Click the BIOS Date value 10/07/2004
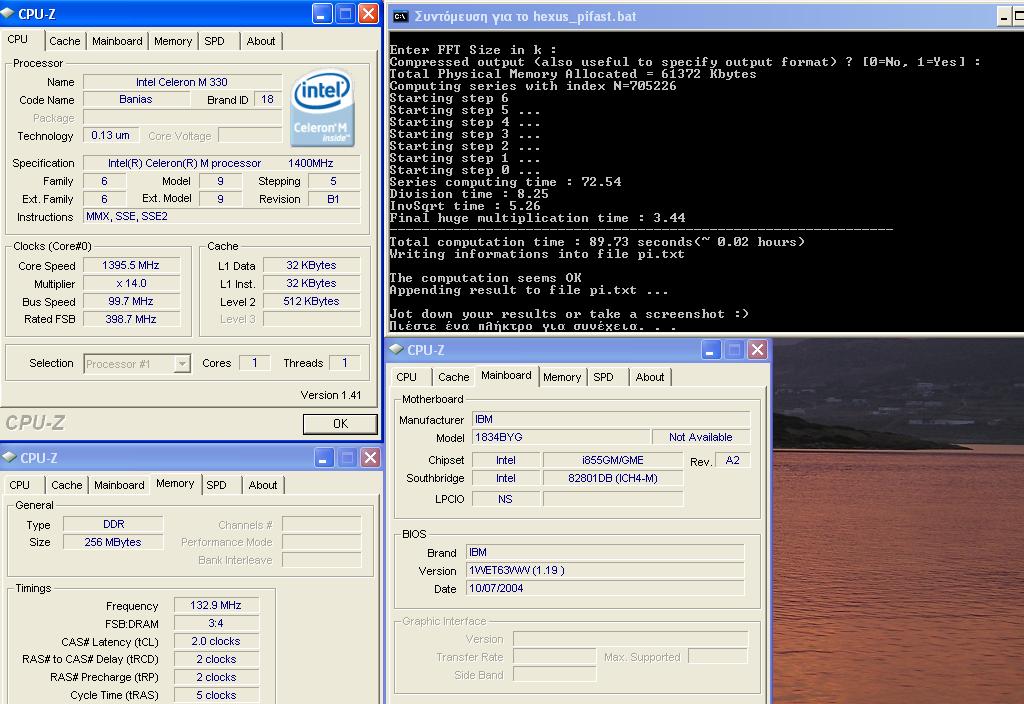Image resolution: width=1024 pixels, height=704 pixels. click(x=605, y=588)
